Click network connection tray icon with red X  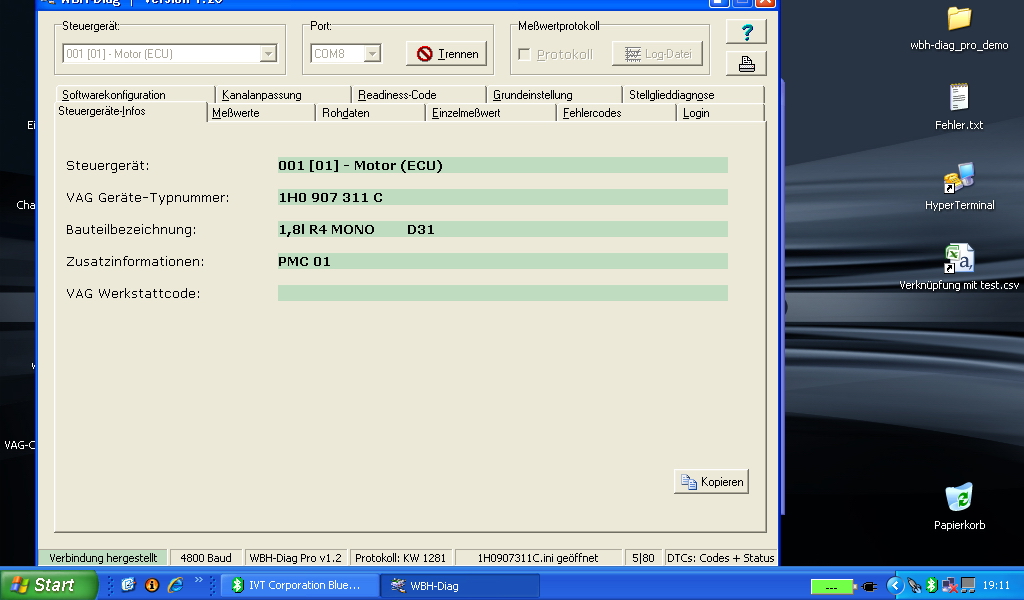tap(950, 585)
